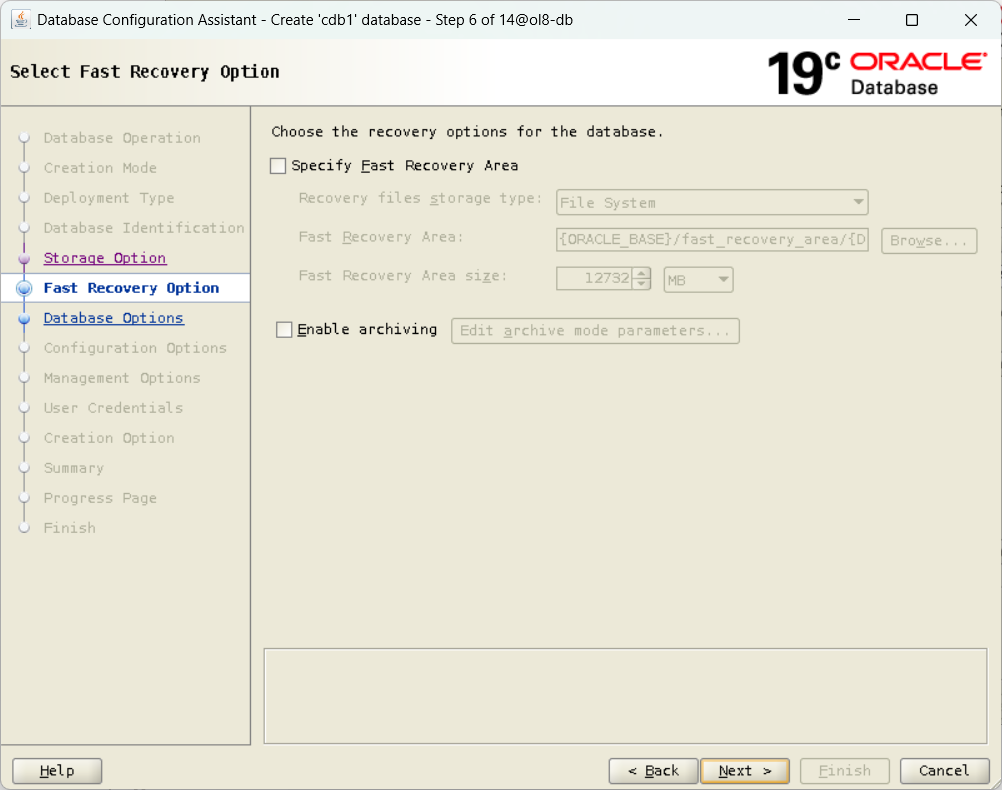Click Edit archive mode parameters button

point(595,330)
